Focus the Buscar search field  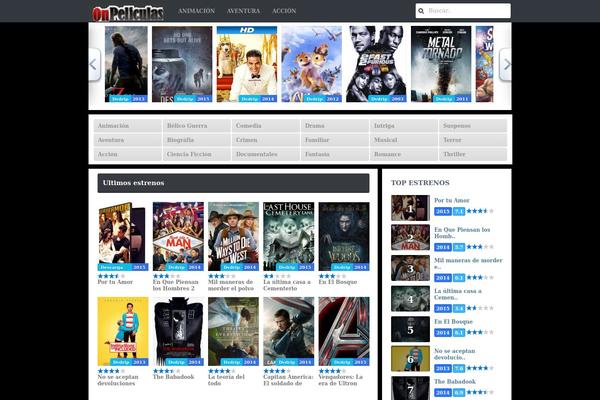point(463,11)
